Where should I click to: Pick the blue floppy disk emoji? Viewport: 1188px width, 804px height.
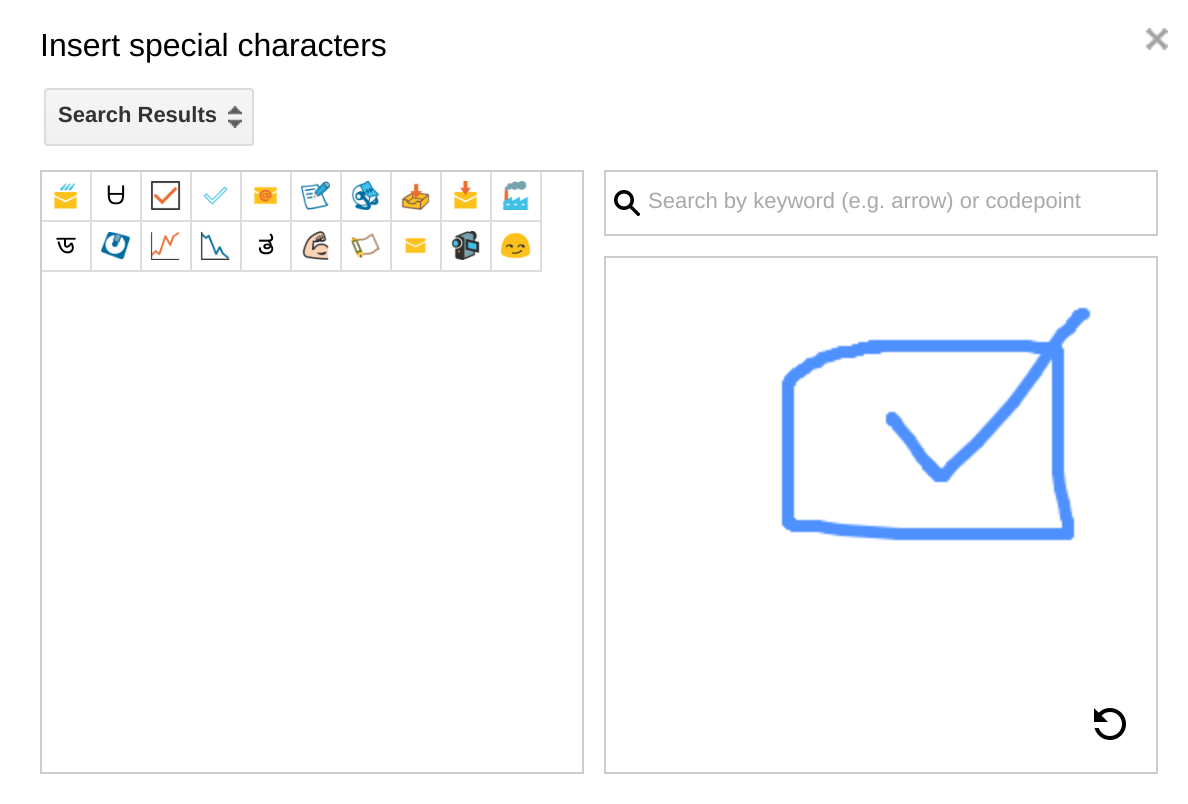click(116, 246)
